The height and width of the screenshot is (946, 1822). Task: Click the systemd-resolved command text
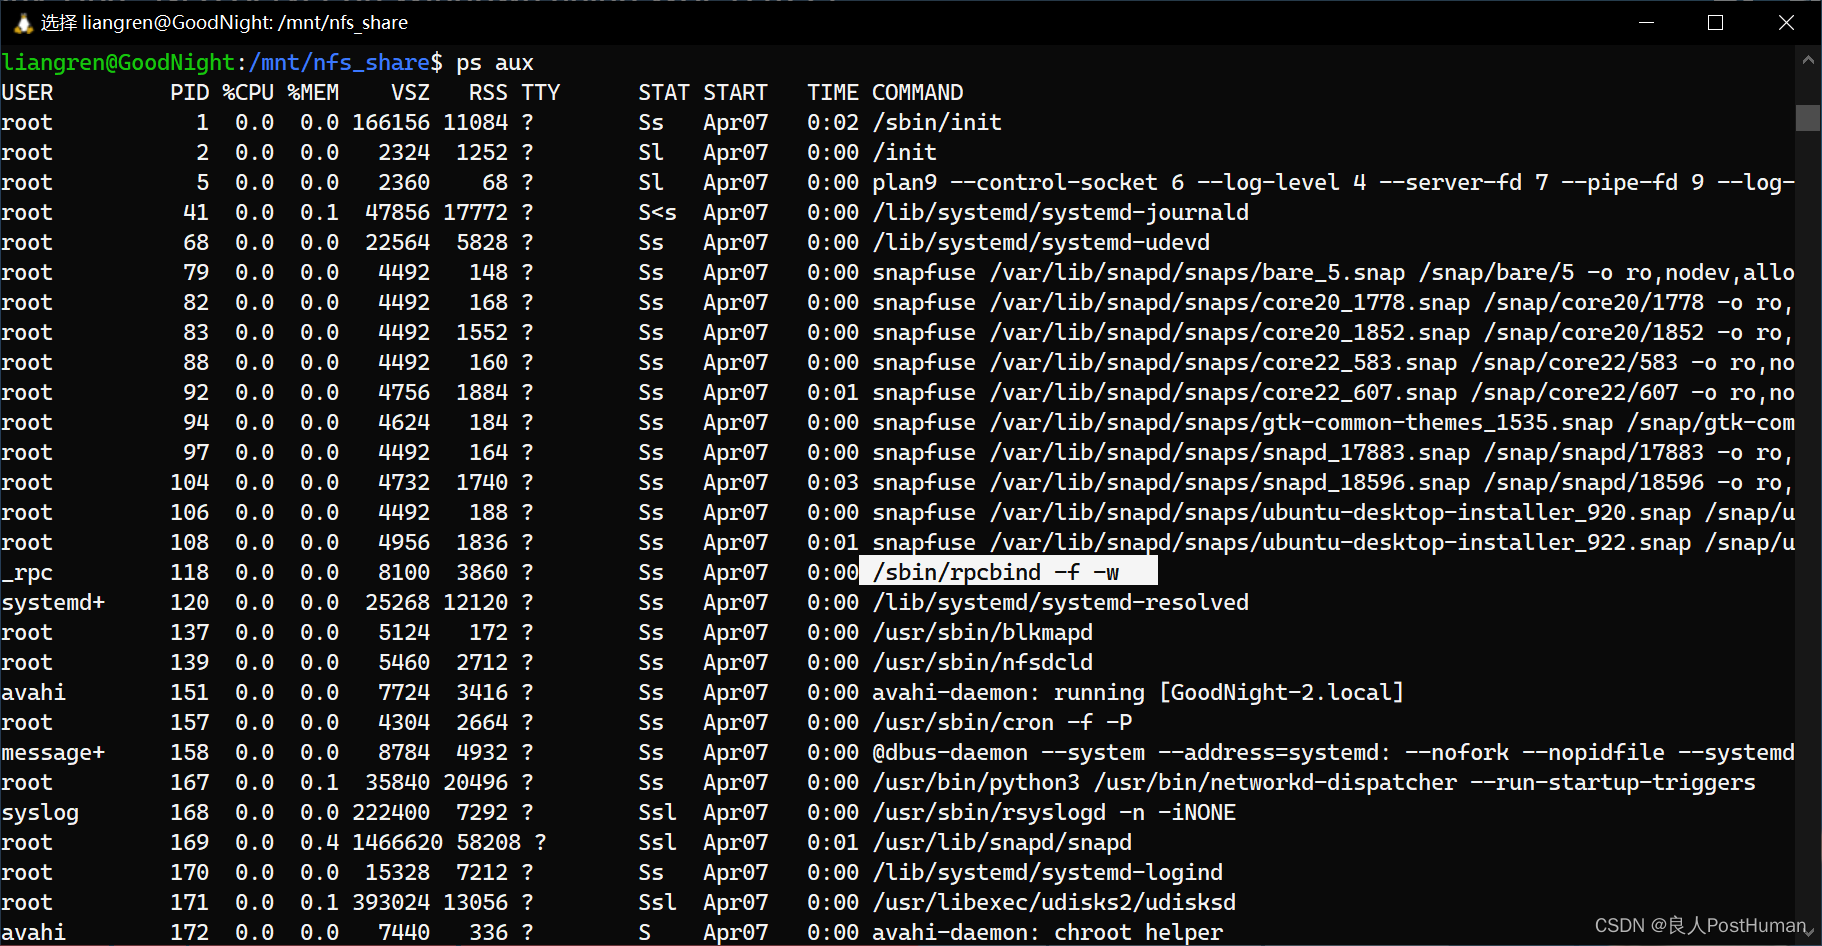click(x=1060, y=602)
